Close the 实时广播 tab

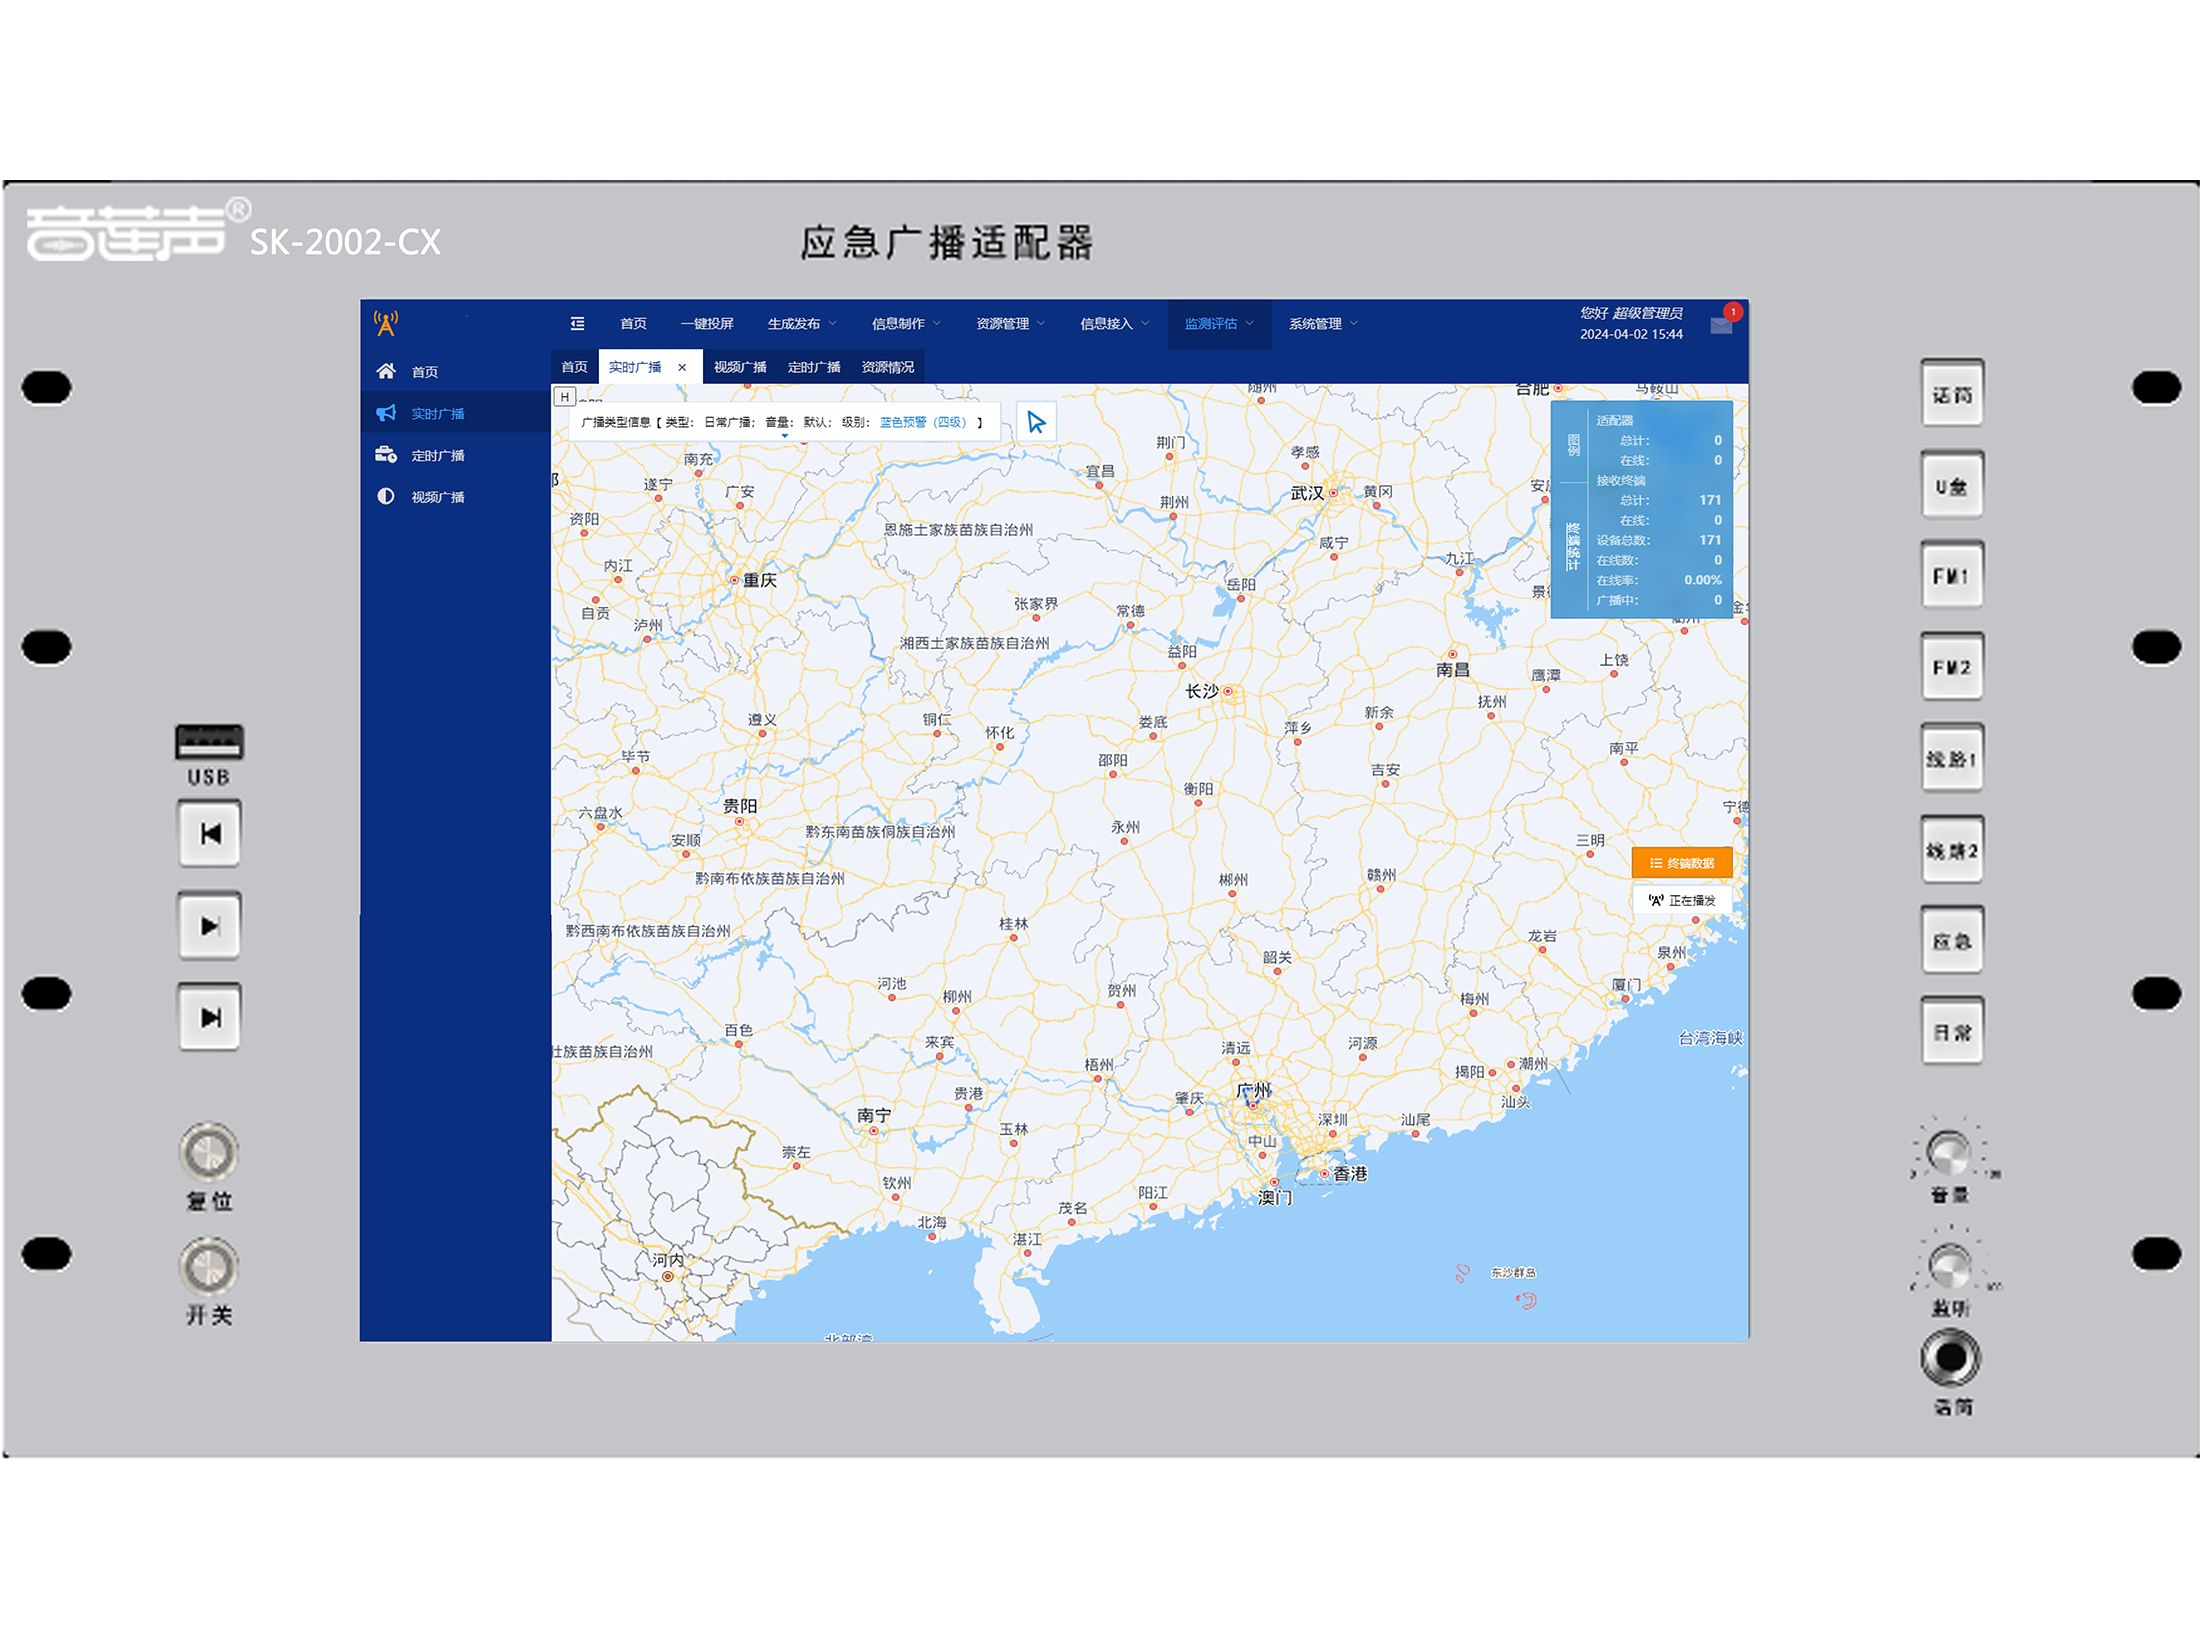pyautogui.click(x=682, y=367)
